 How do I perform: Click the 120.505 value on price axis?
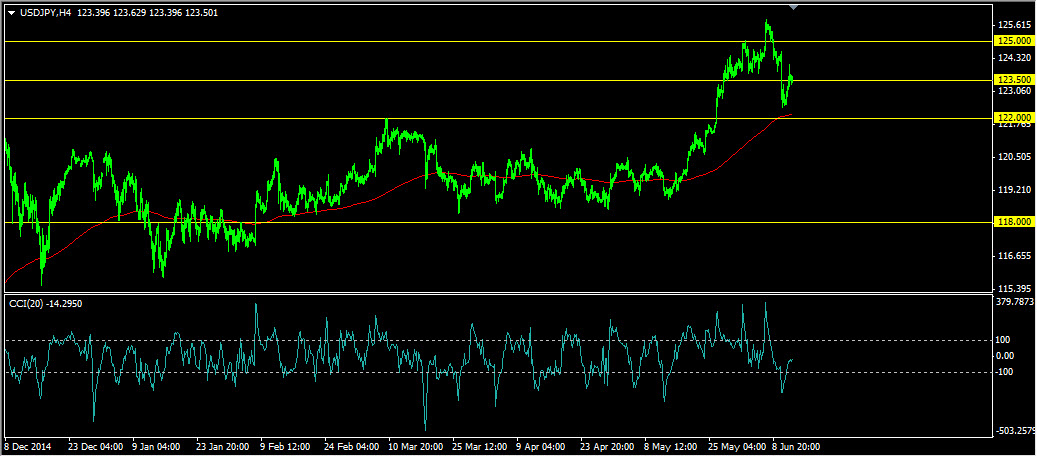click(x=1015, y=157)
